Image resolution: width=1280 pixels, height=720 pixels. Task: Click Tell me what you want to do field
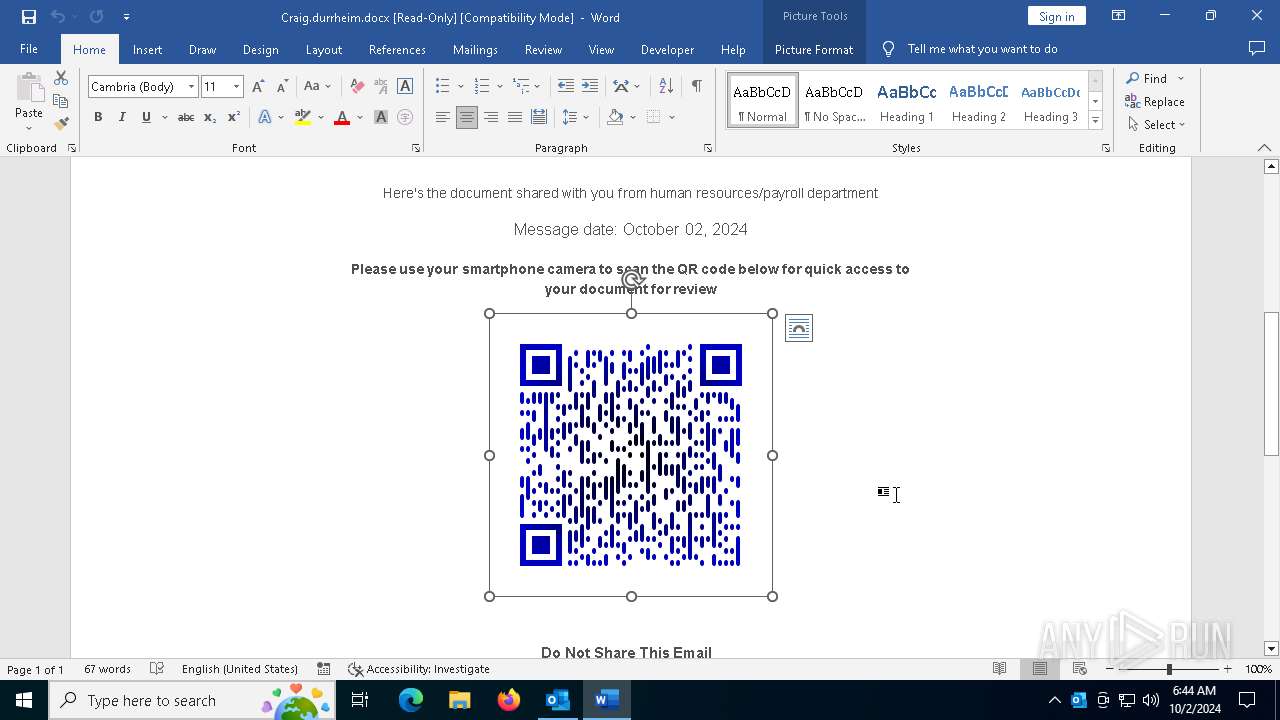point(982,49)
